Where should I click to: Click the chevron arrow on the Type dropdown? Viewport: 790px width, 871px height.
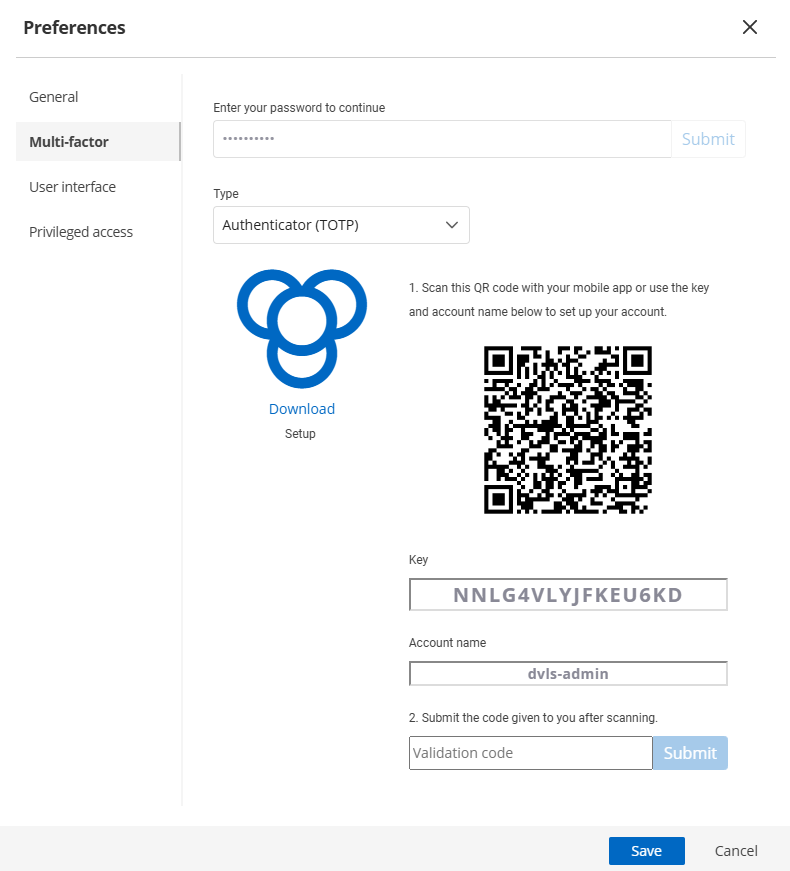451,225
